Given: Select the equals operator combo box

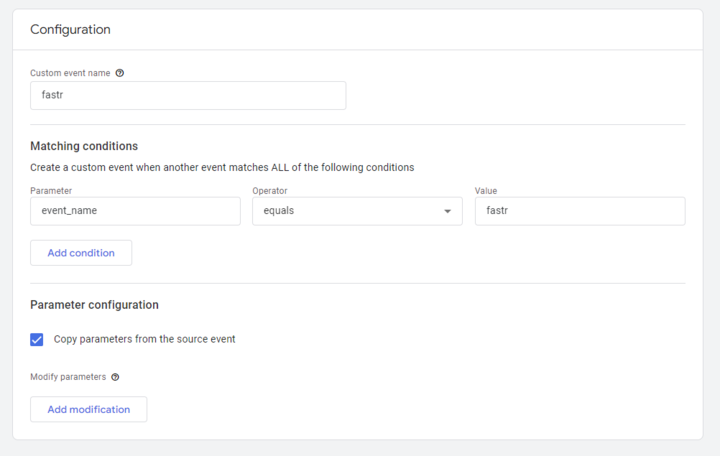Looking at the screenshot, I should tap(357, 211).
